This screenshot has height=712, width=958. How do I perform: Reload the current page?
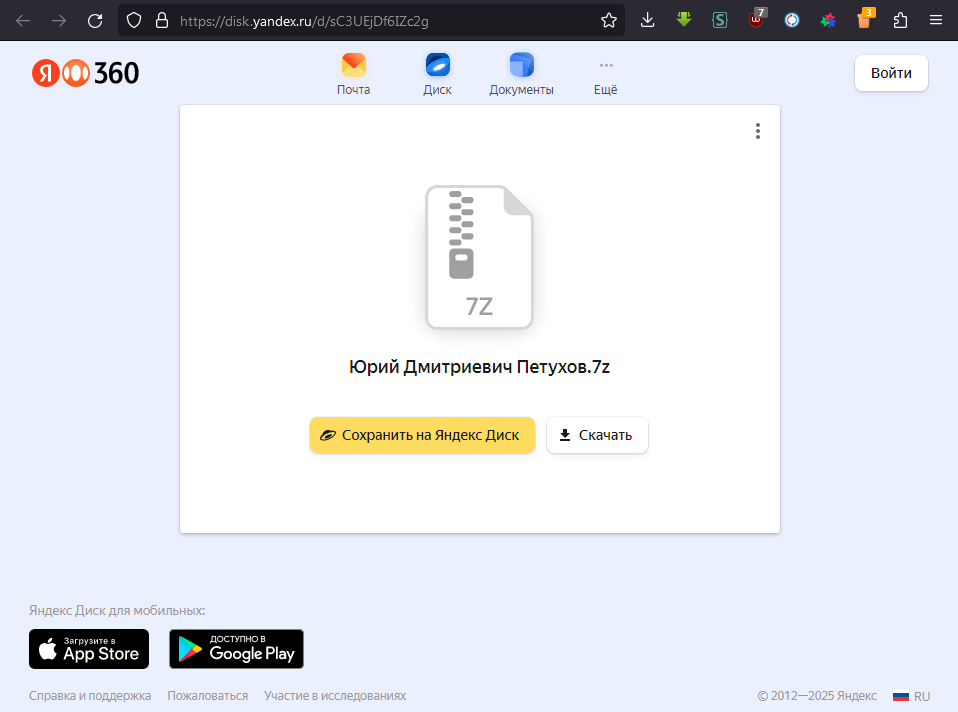pyautogui.click(x=95, y=21)
